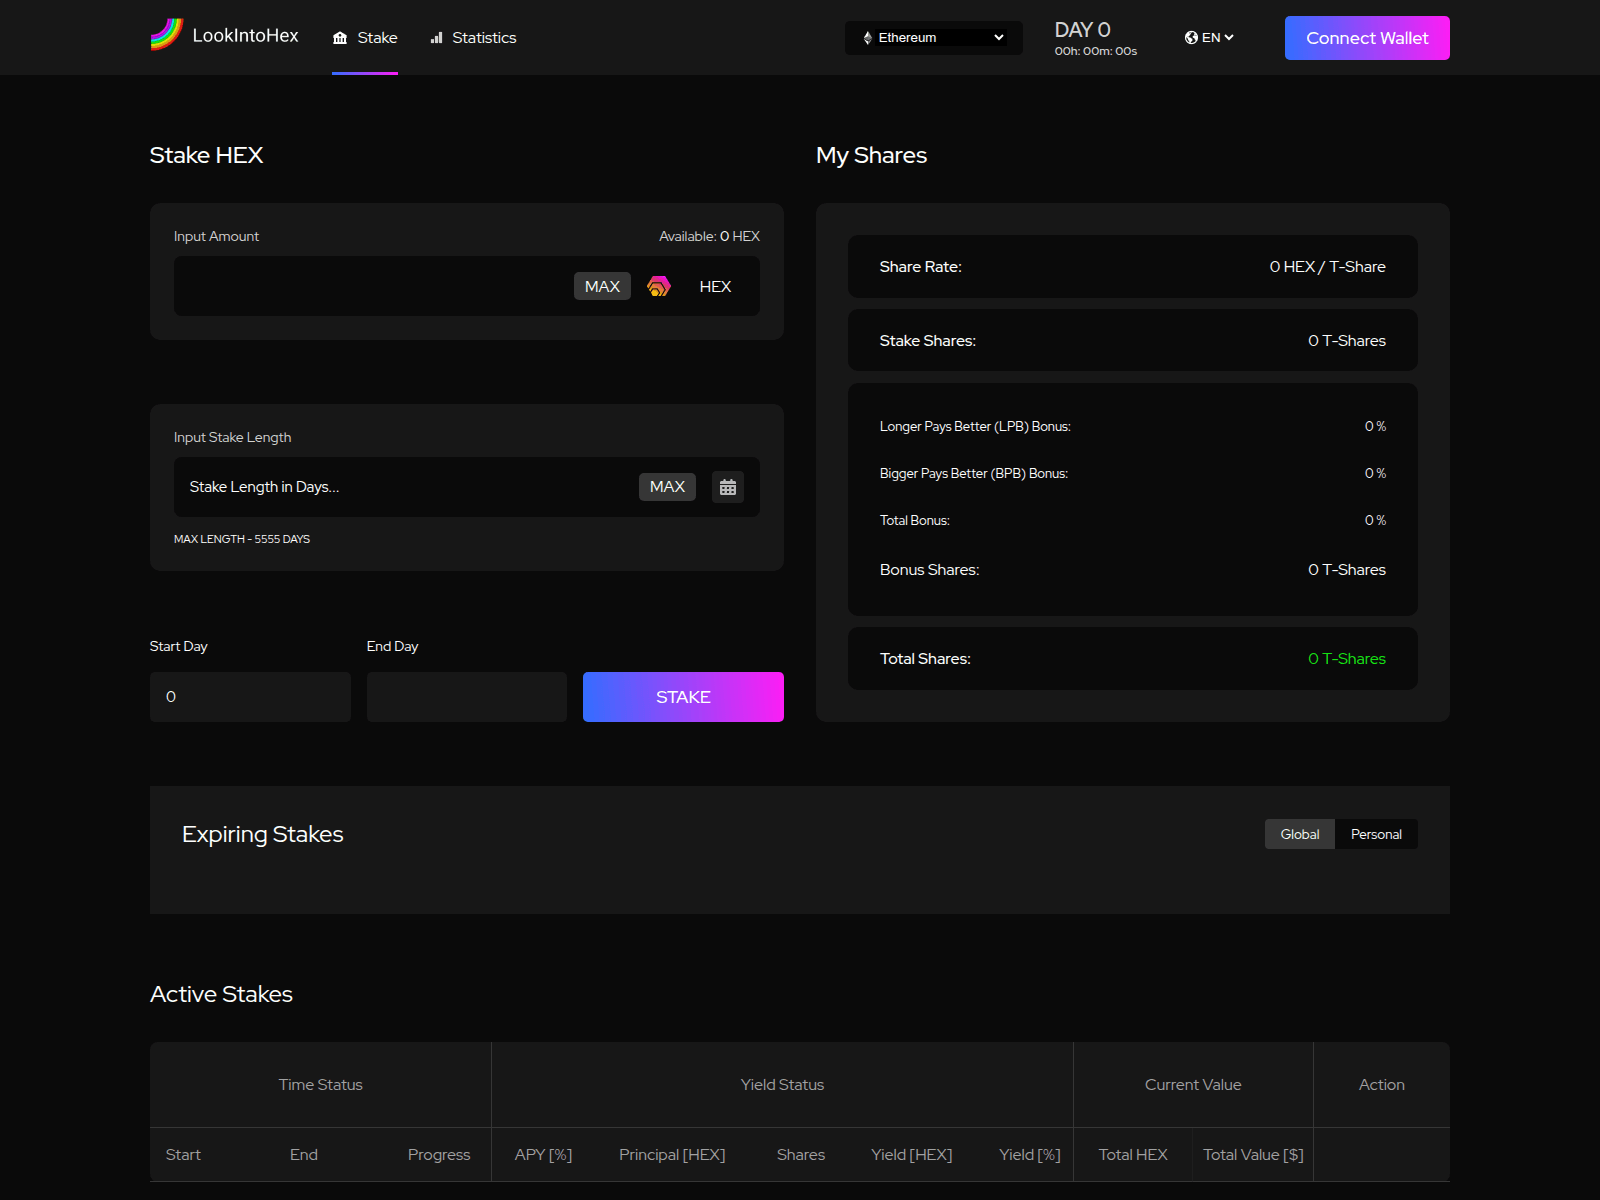
Task: Click the Statistics bar chart icon
Action: click(x=436, y=38)
